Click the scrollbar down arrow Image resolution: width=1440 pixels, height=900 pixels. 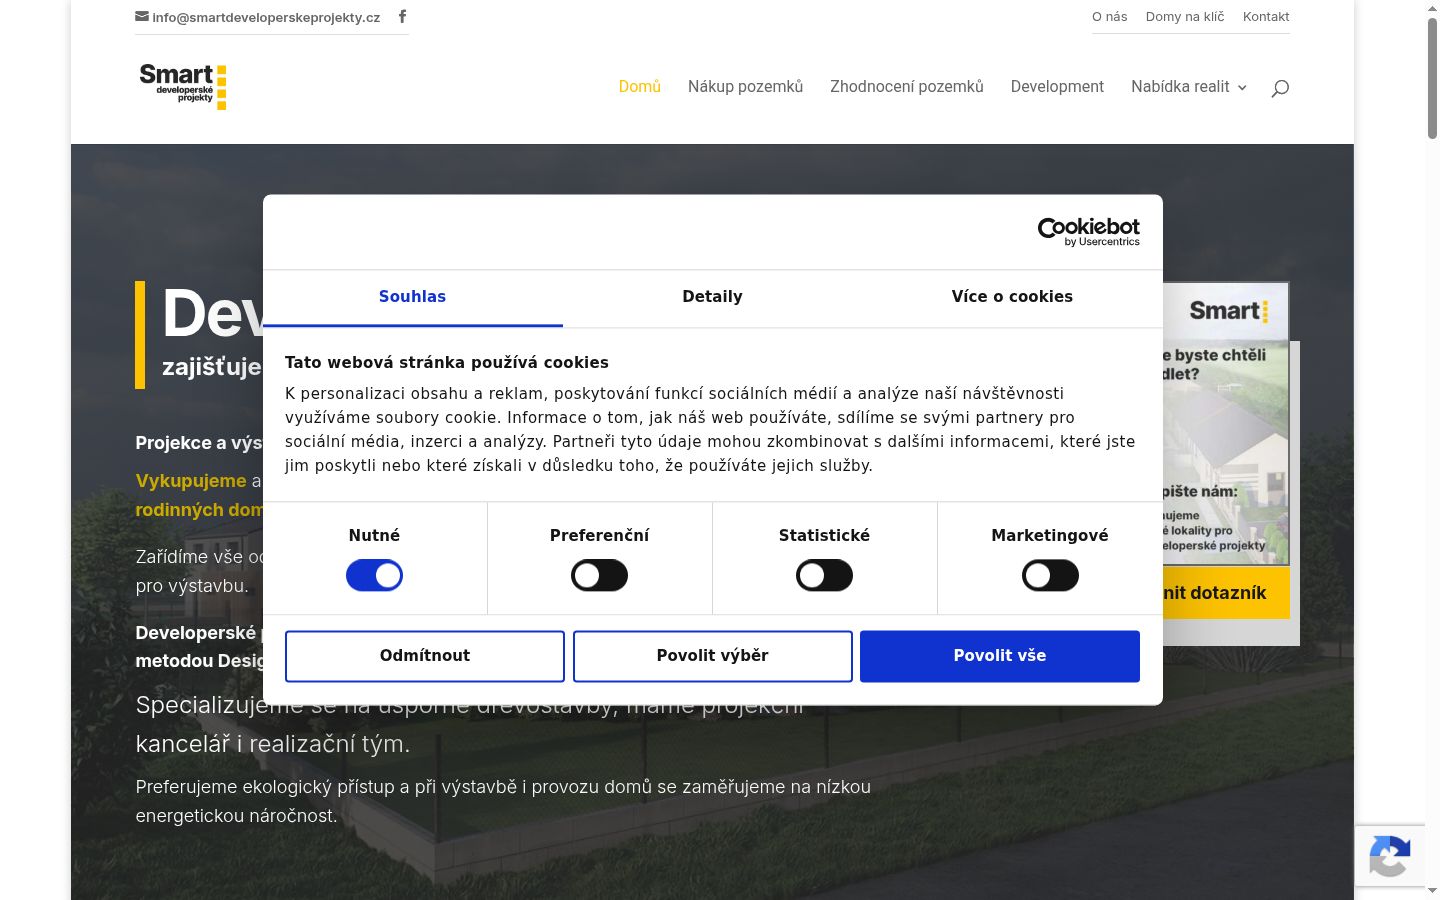coord(1432,890)
